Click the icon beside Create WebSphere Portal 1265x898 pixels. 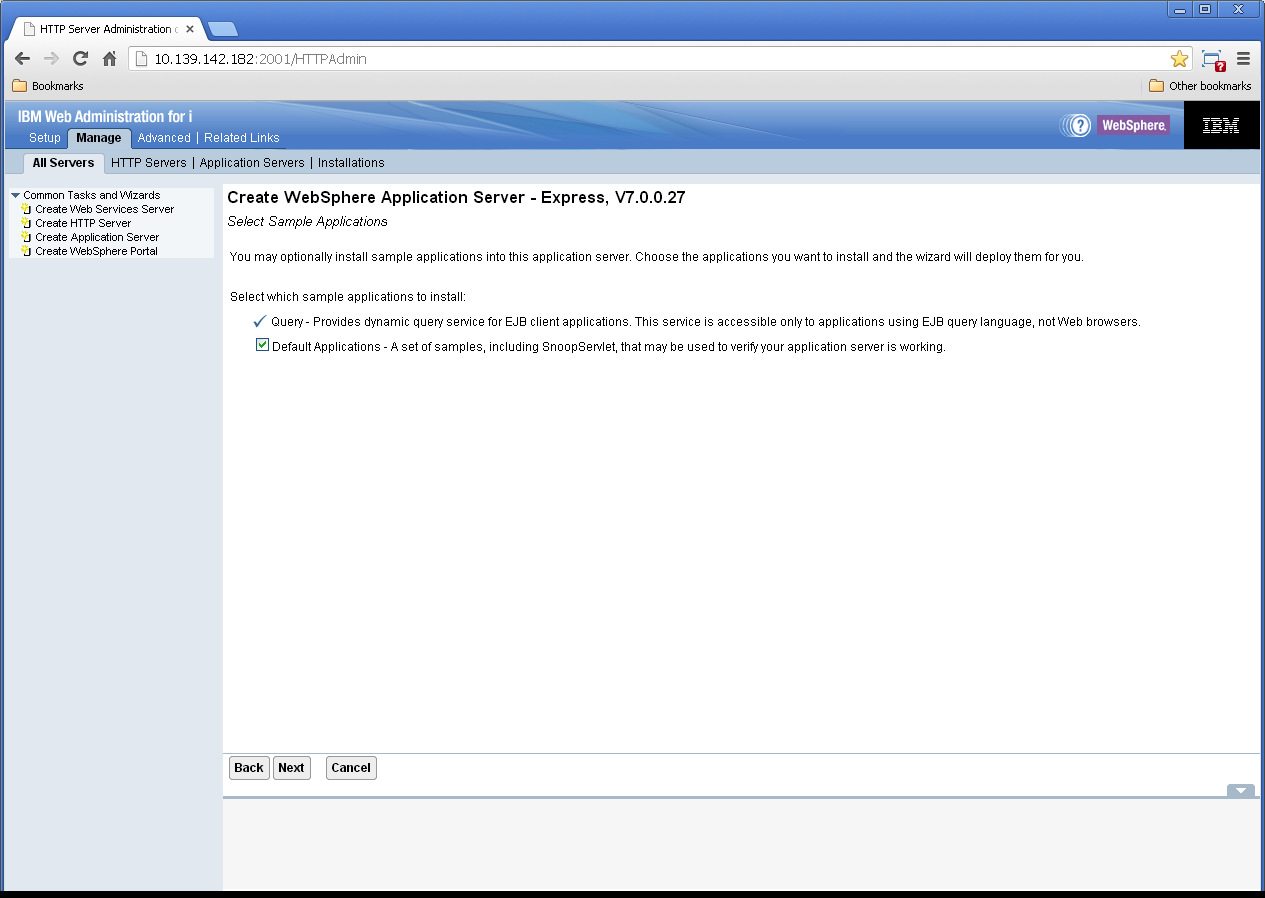[x=26, y=251]
